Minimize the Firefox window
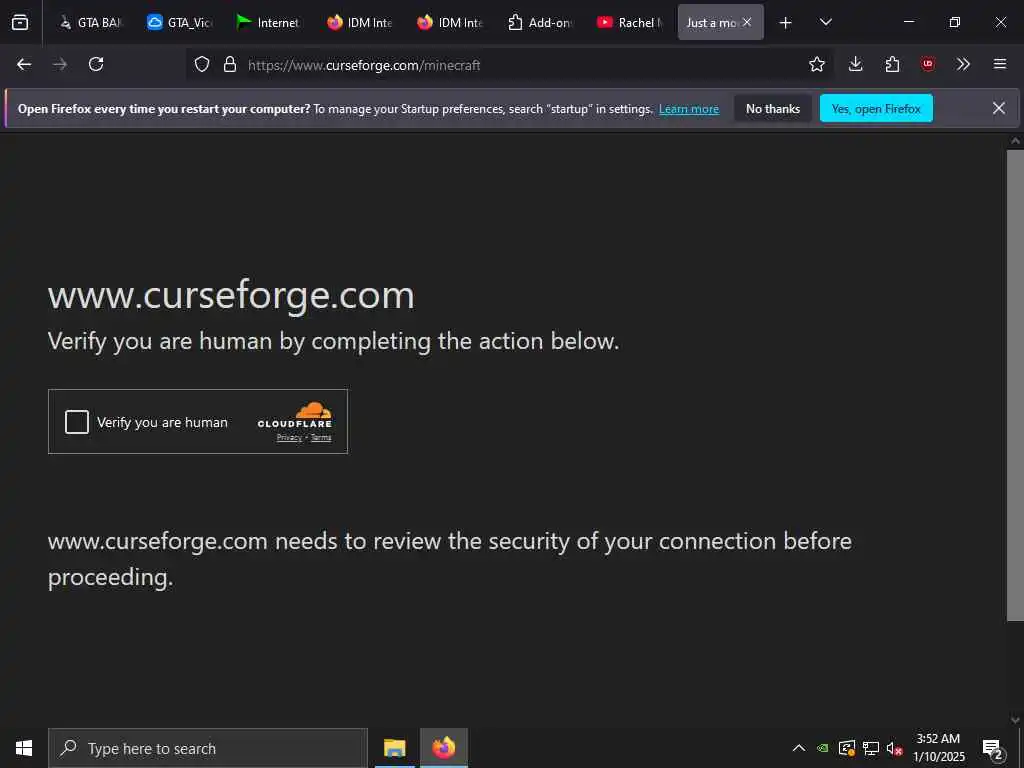This screenshot has width=1024, height=768. 908,22
